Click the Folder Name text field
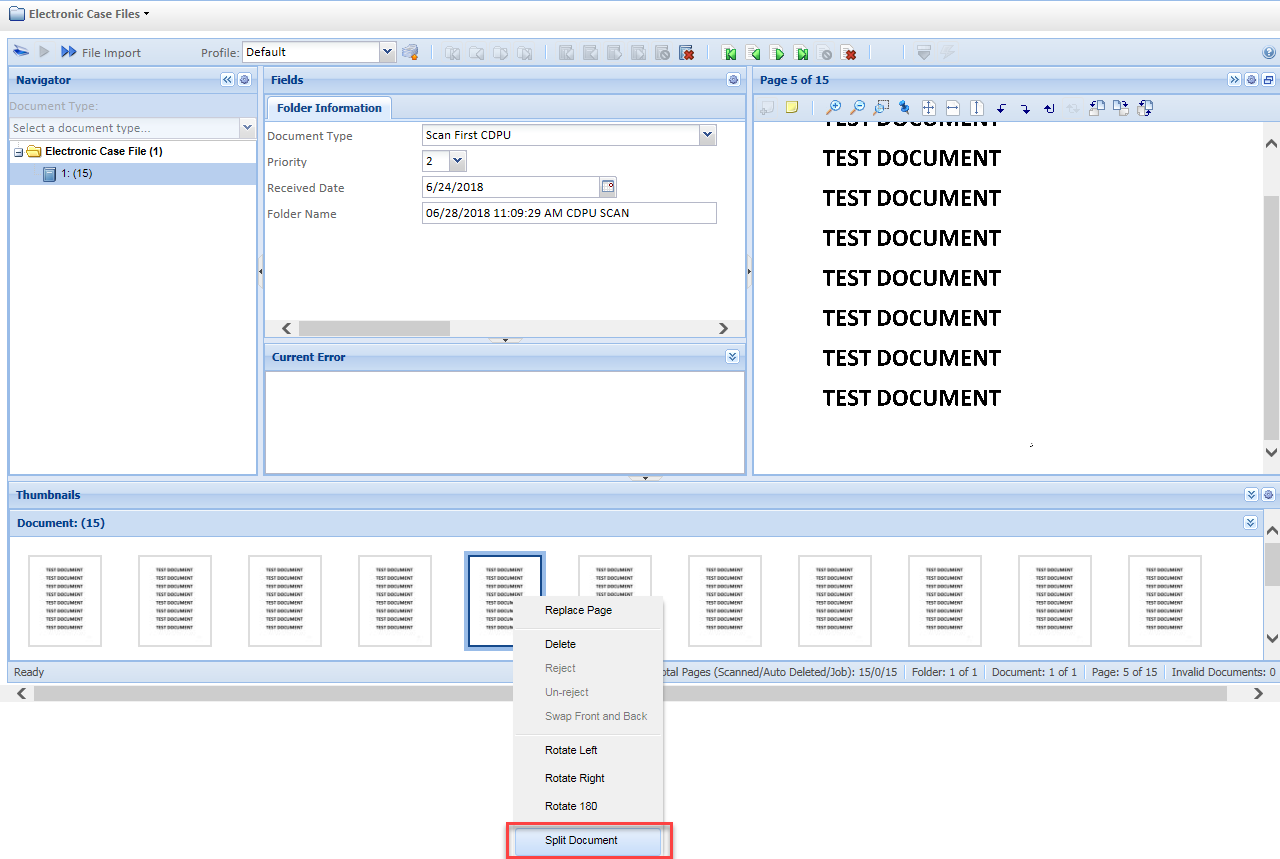Viewport: 1280px width, 859px height. tap(569, 213)
